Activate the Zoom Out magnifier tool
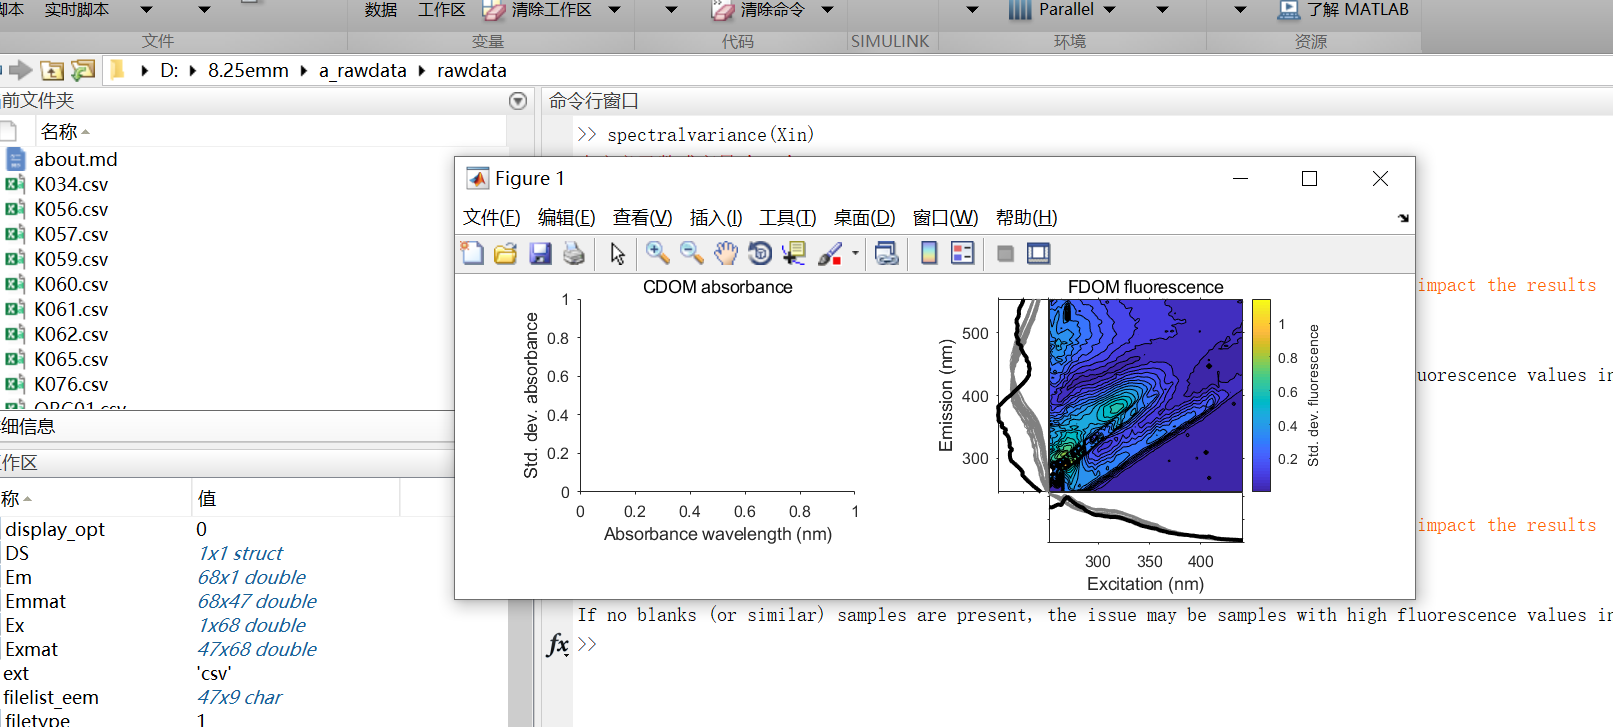 pyautogui.click(x=691, y=254)
